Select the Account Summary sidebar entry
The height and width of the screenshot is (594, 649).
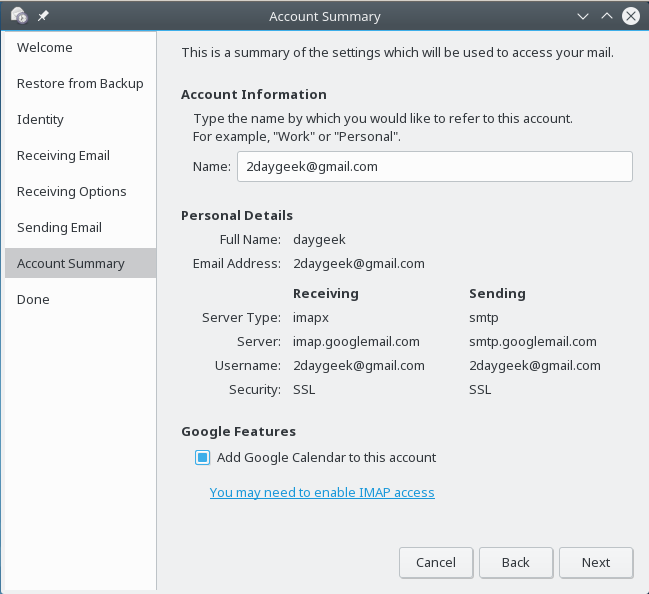71,264
